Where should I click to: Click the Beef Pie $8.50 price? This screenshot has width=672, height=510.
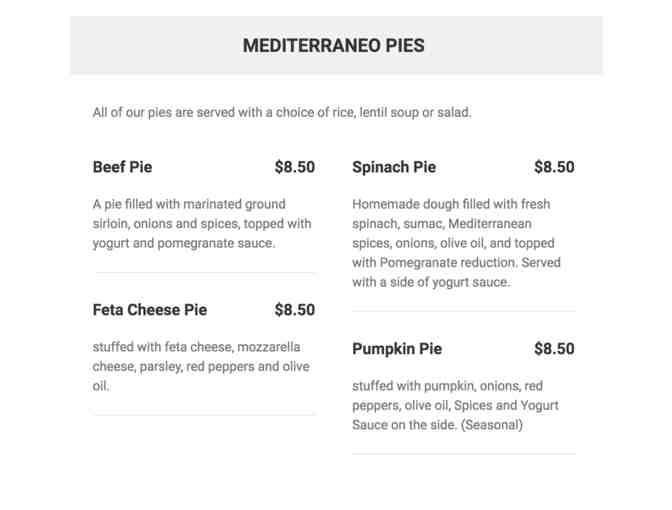coord(294,167)
